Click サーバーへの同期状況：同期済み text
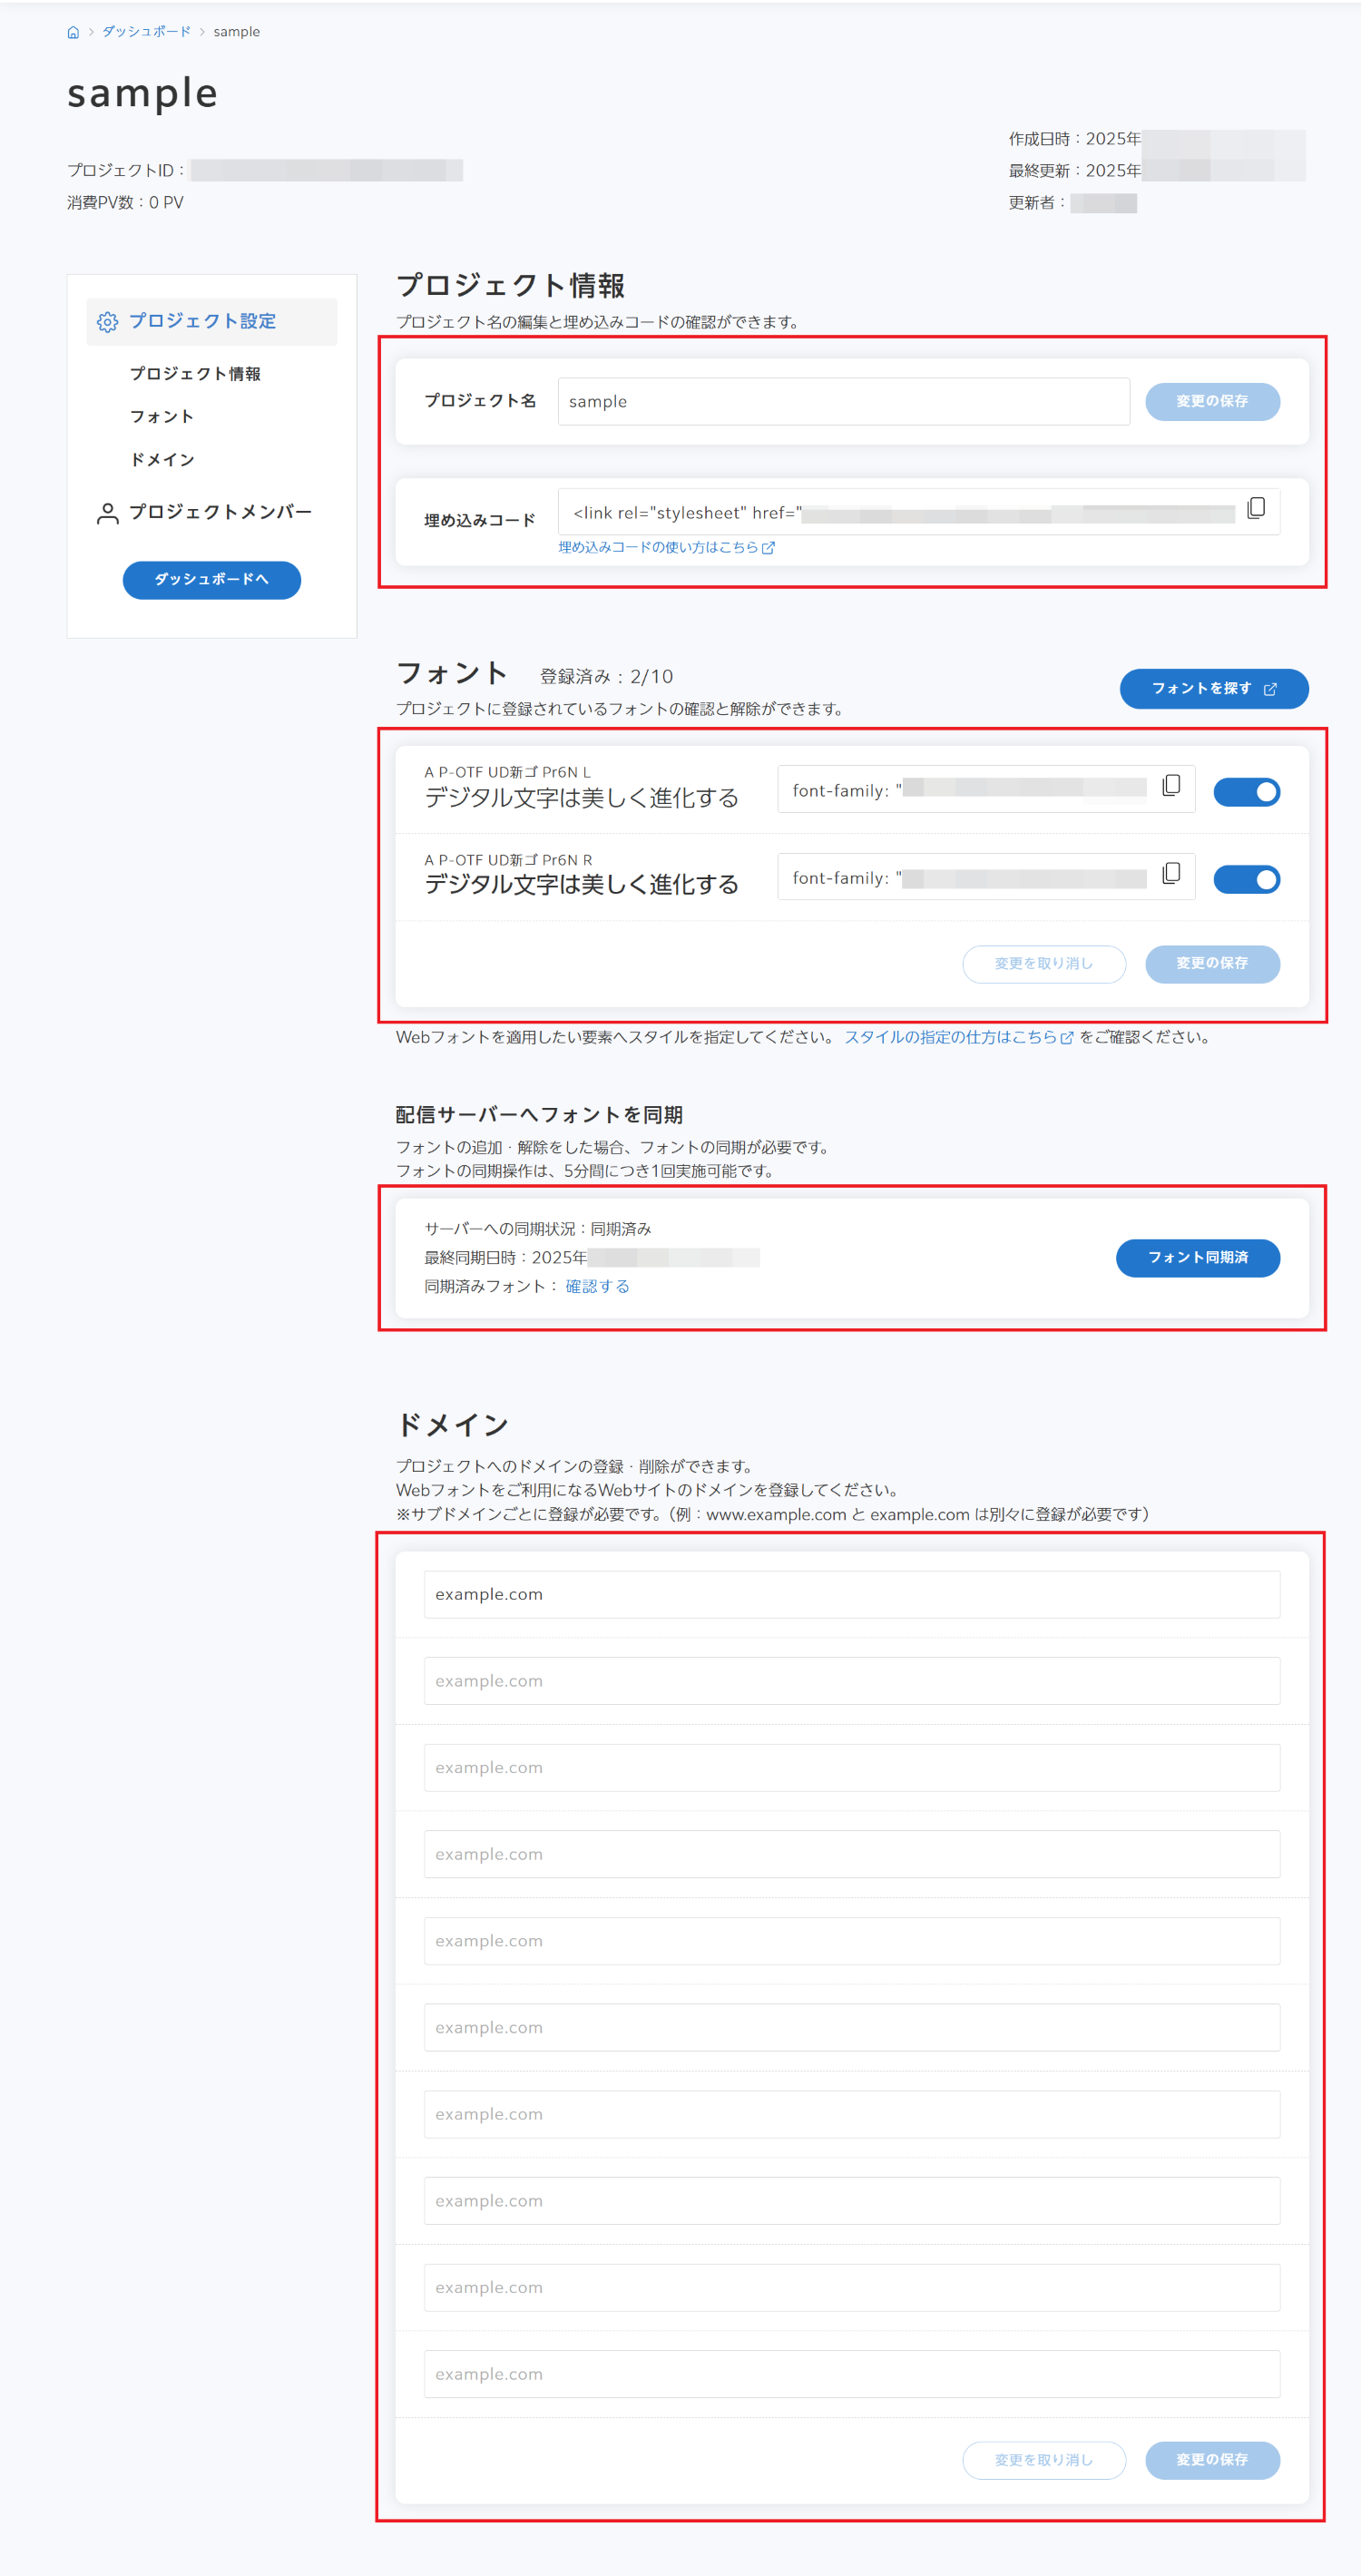Viewport: 1361px width, 2576px height. click(x=538, y=1229)
